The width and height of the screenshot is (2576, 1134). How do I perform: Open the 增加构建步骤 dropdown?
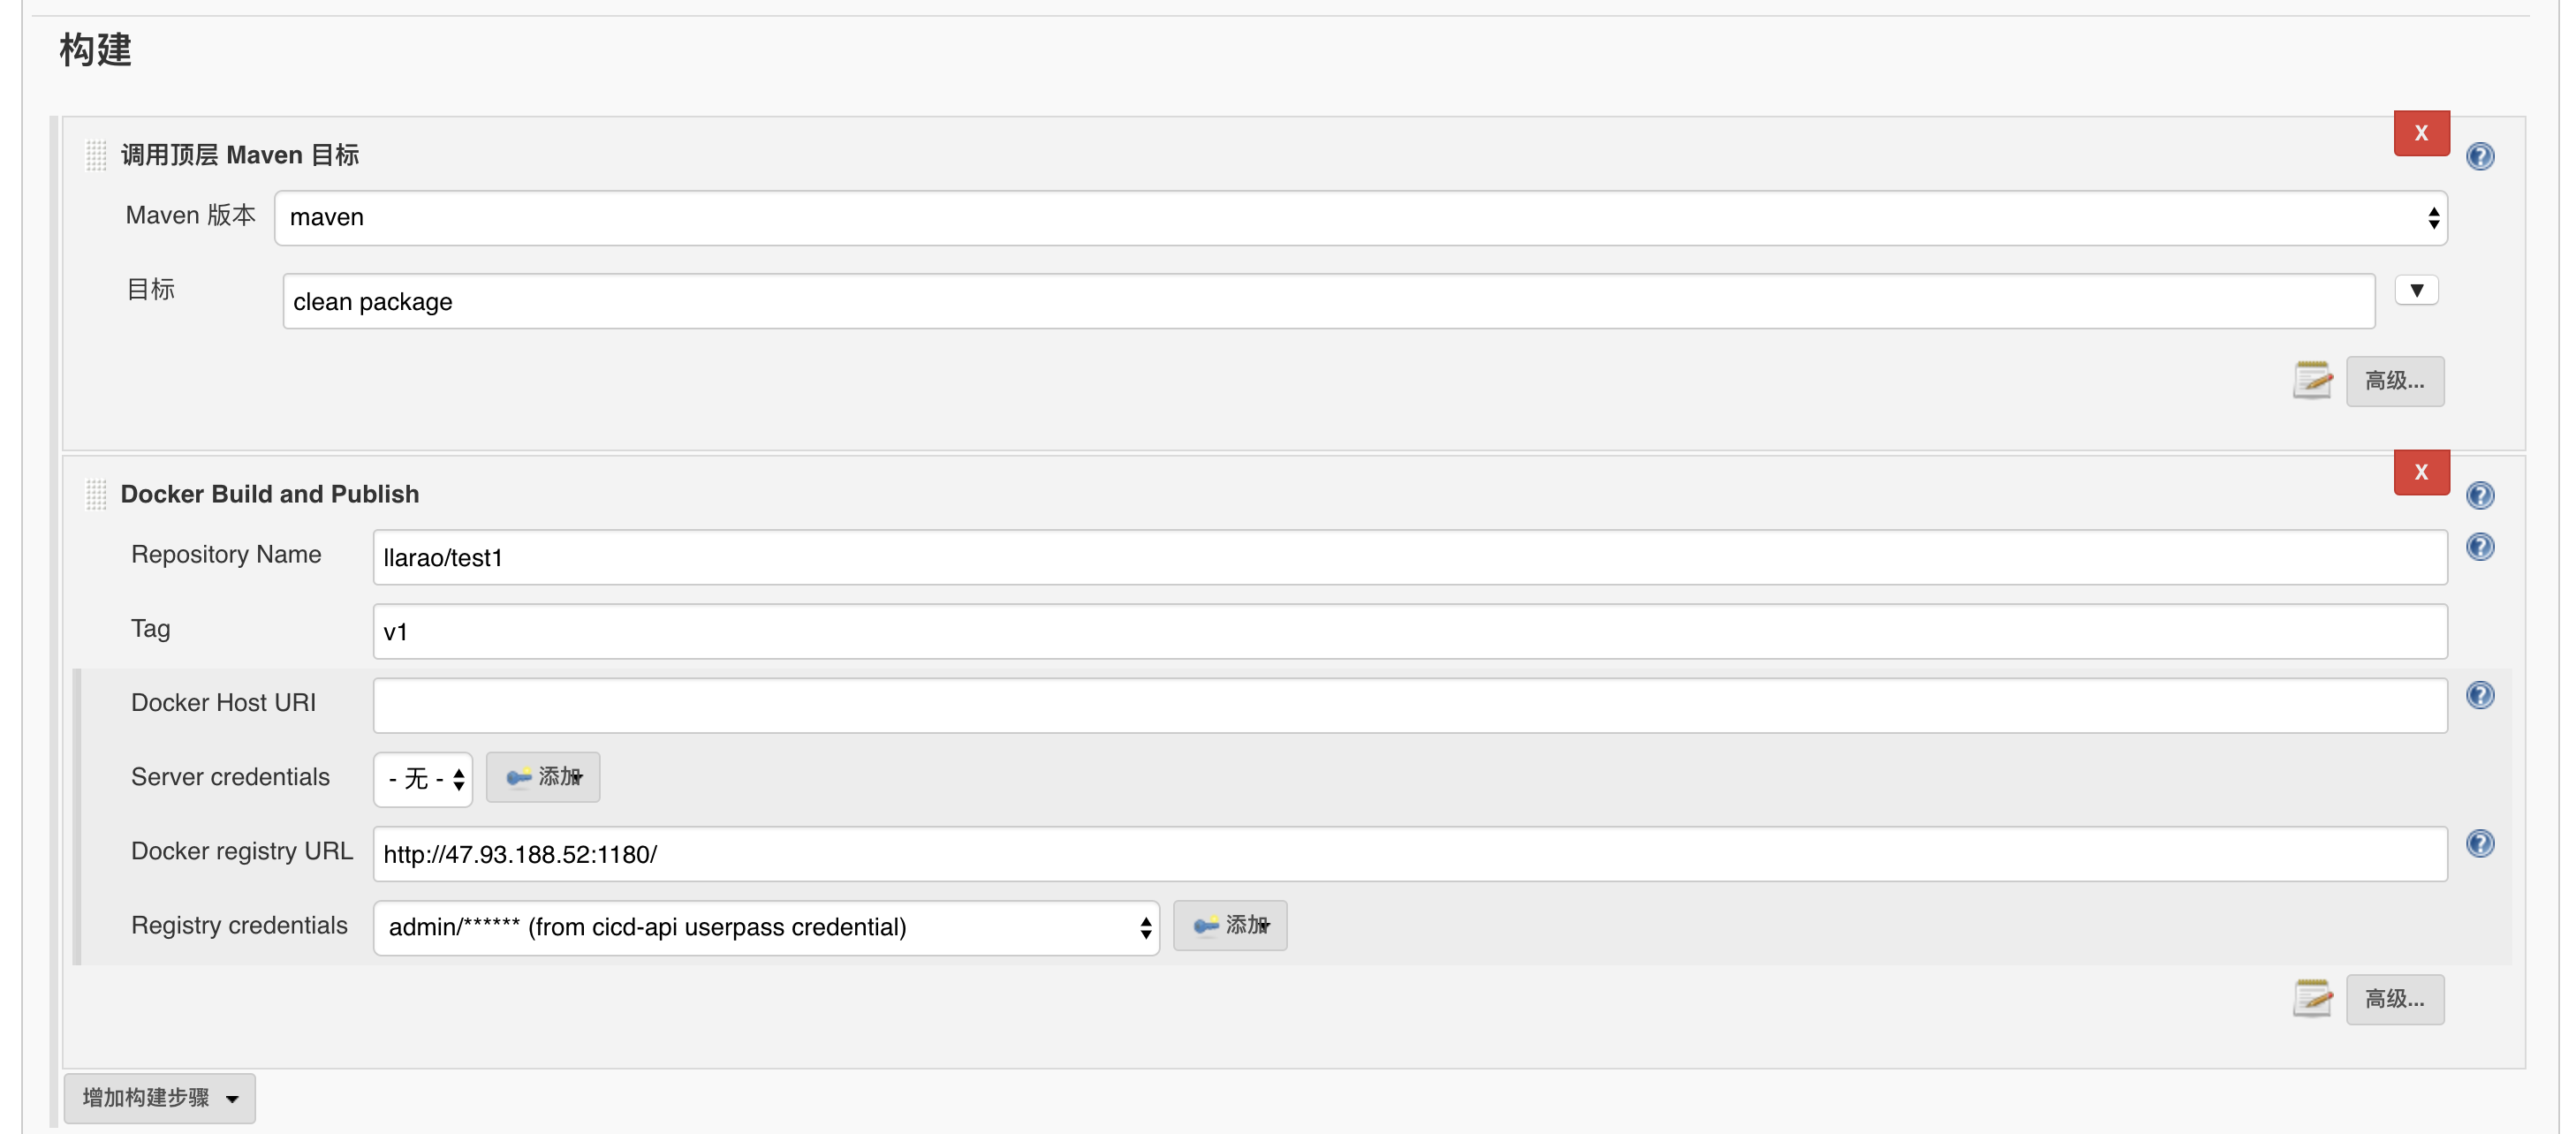point(158,1097)
